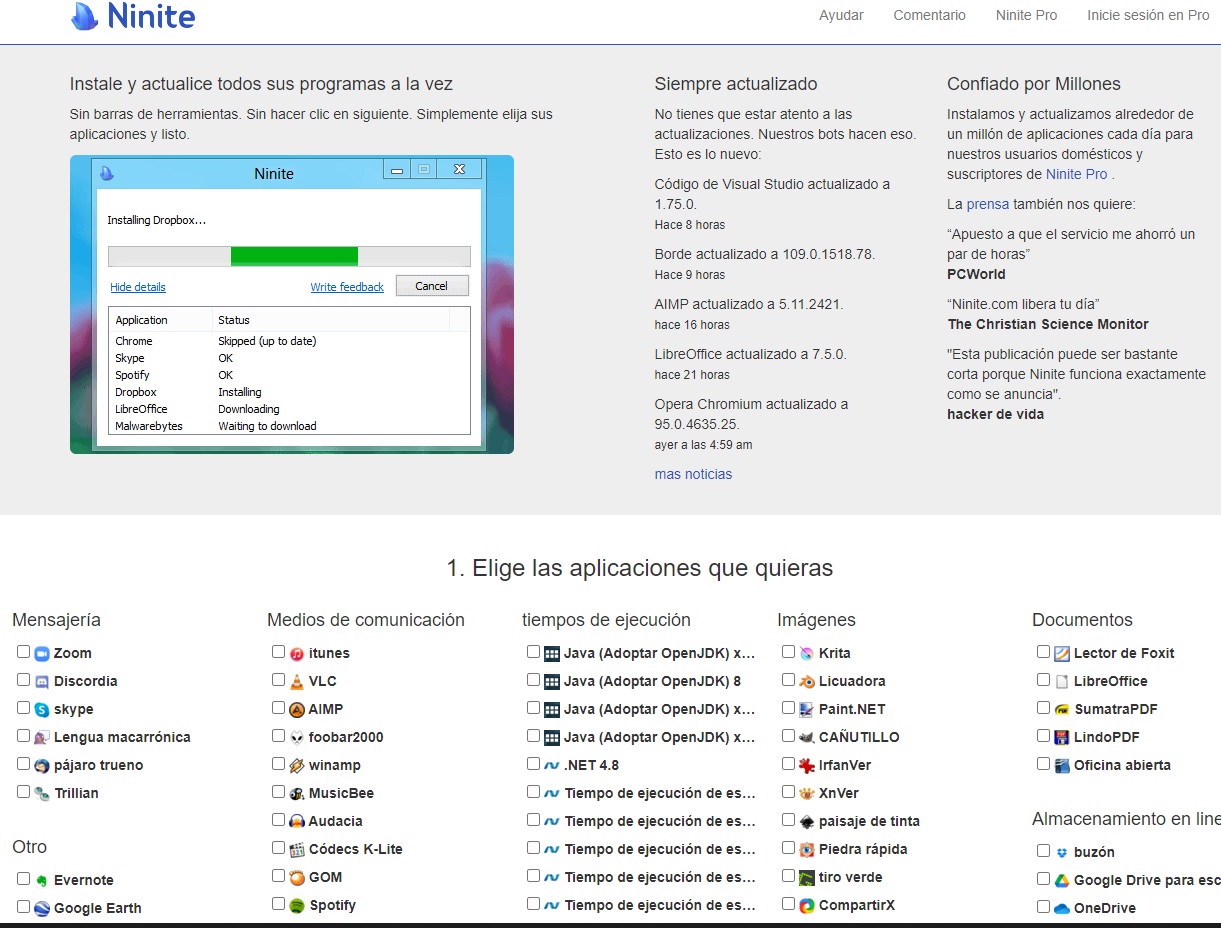Click the AIMP actualizado a 5.11.2421 entry
This screenshot has width=1221, height=928.
[749, 304]
